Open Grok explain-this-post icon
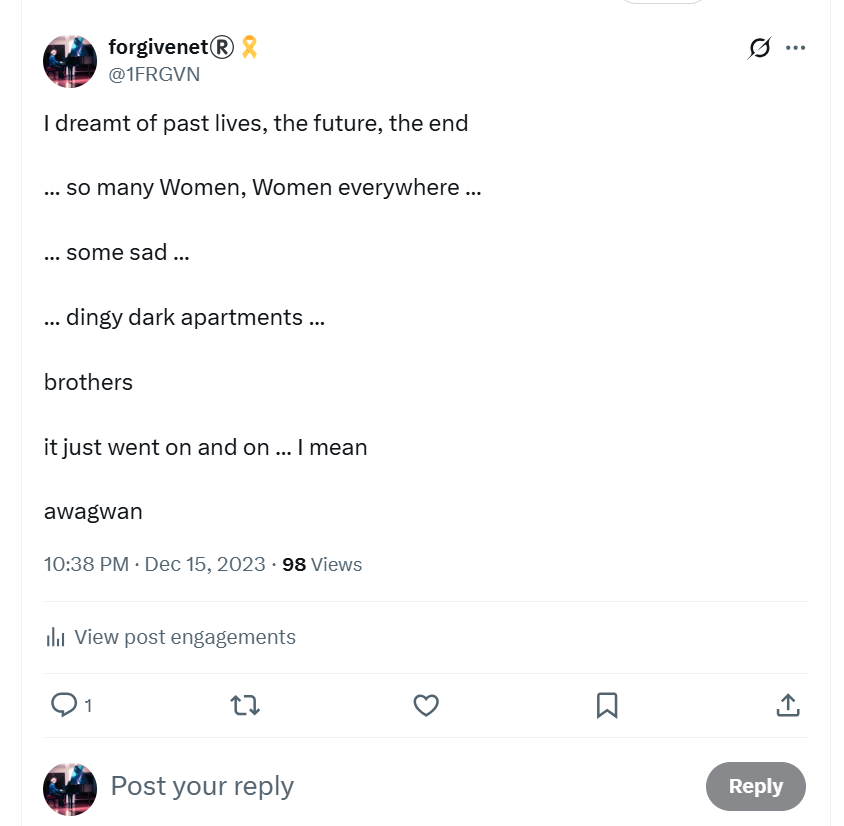The image size is (844, 826). click(x=759, y=48)
